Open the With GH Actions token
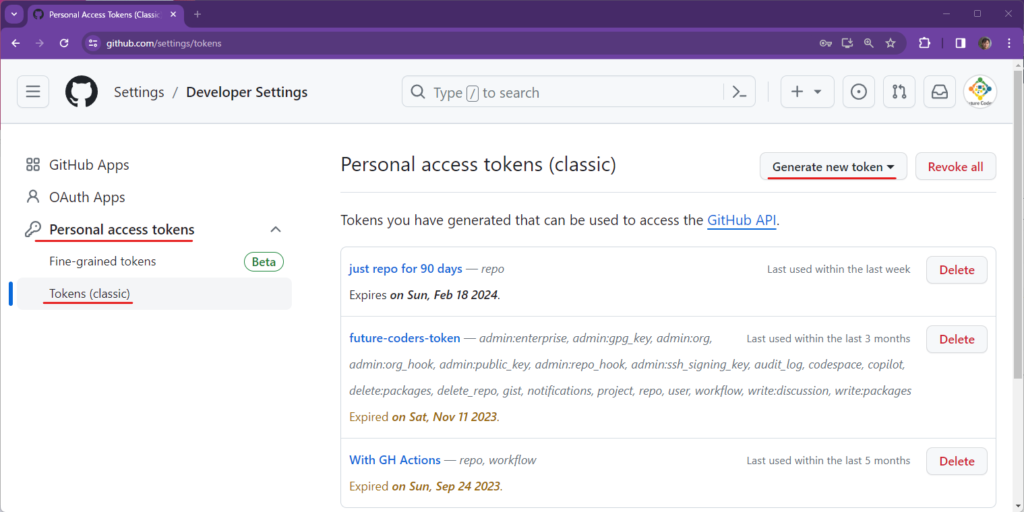Screen dimensions: 1024x512 pyautogui.click(x=395, y=460)
